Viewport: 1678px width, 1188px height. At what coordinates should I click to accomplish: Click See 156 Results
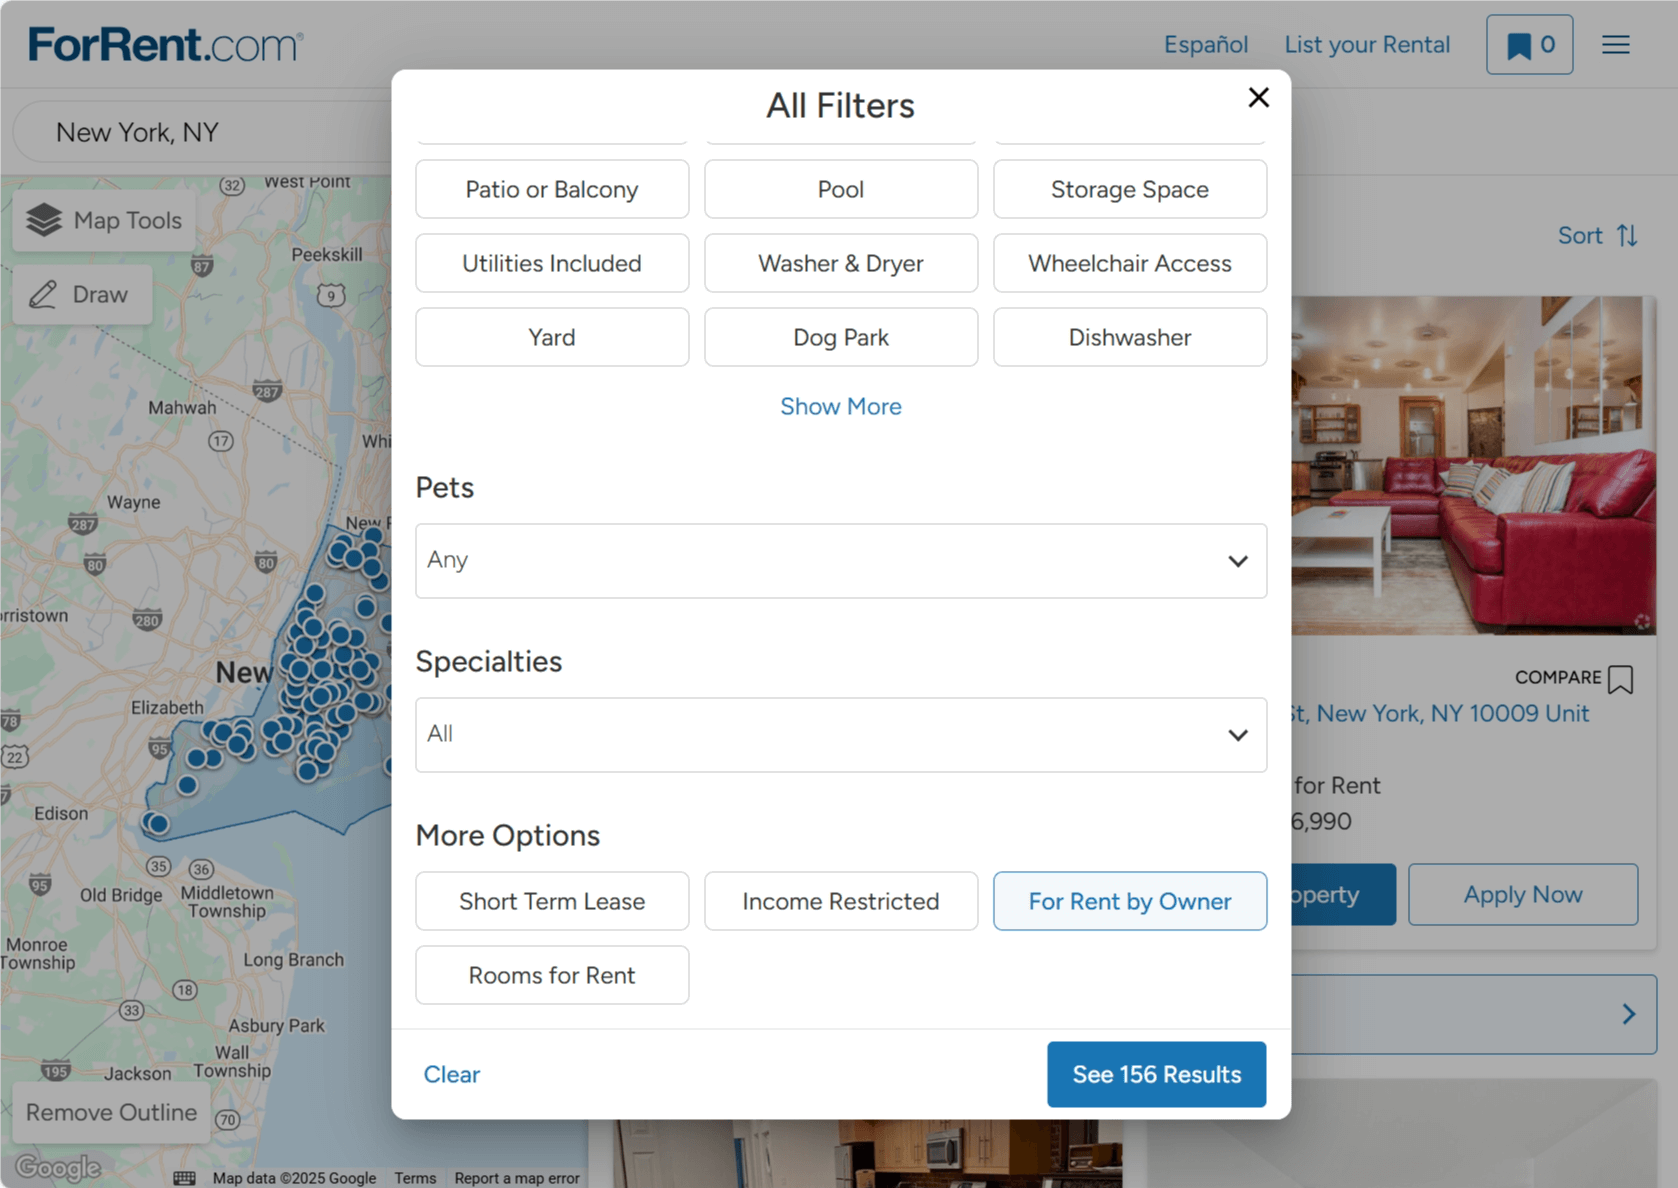[x=1156, y=1074]
